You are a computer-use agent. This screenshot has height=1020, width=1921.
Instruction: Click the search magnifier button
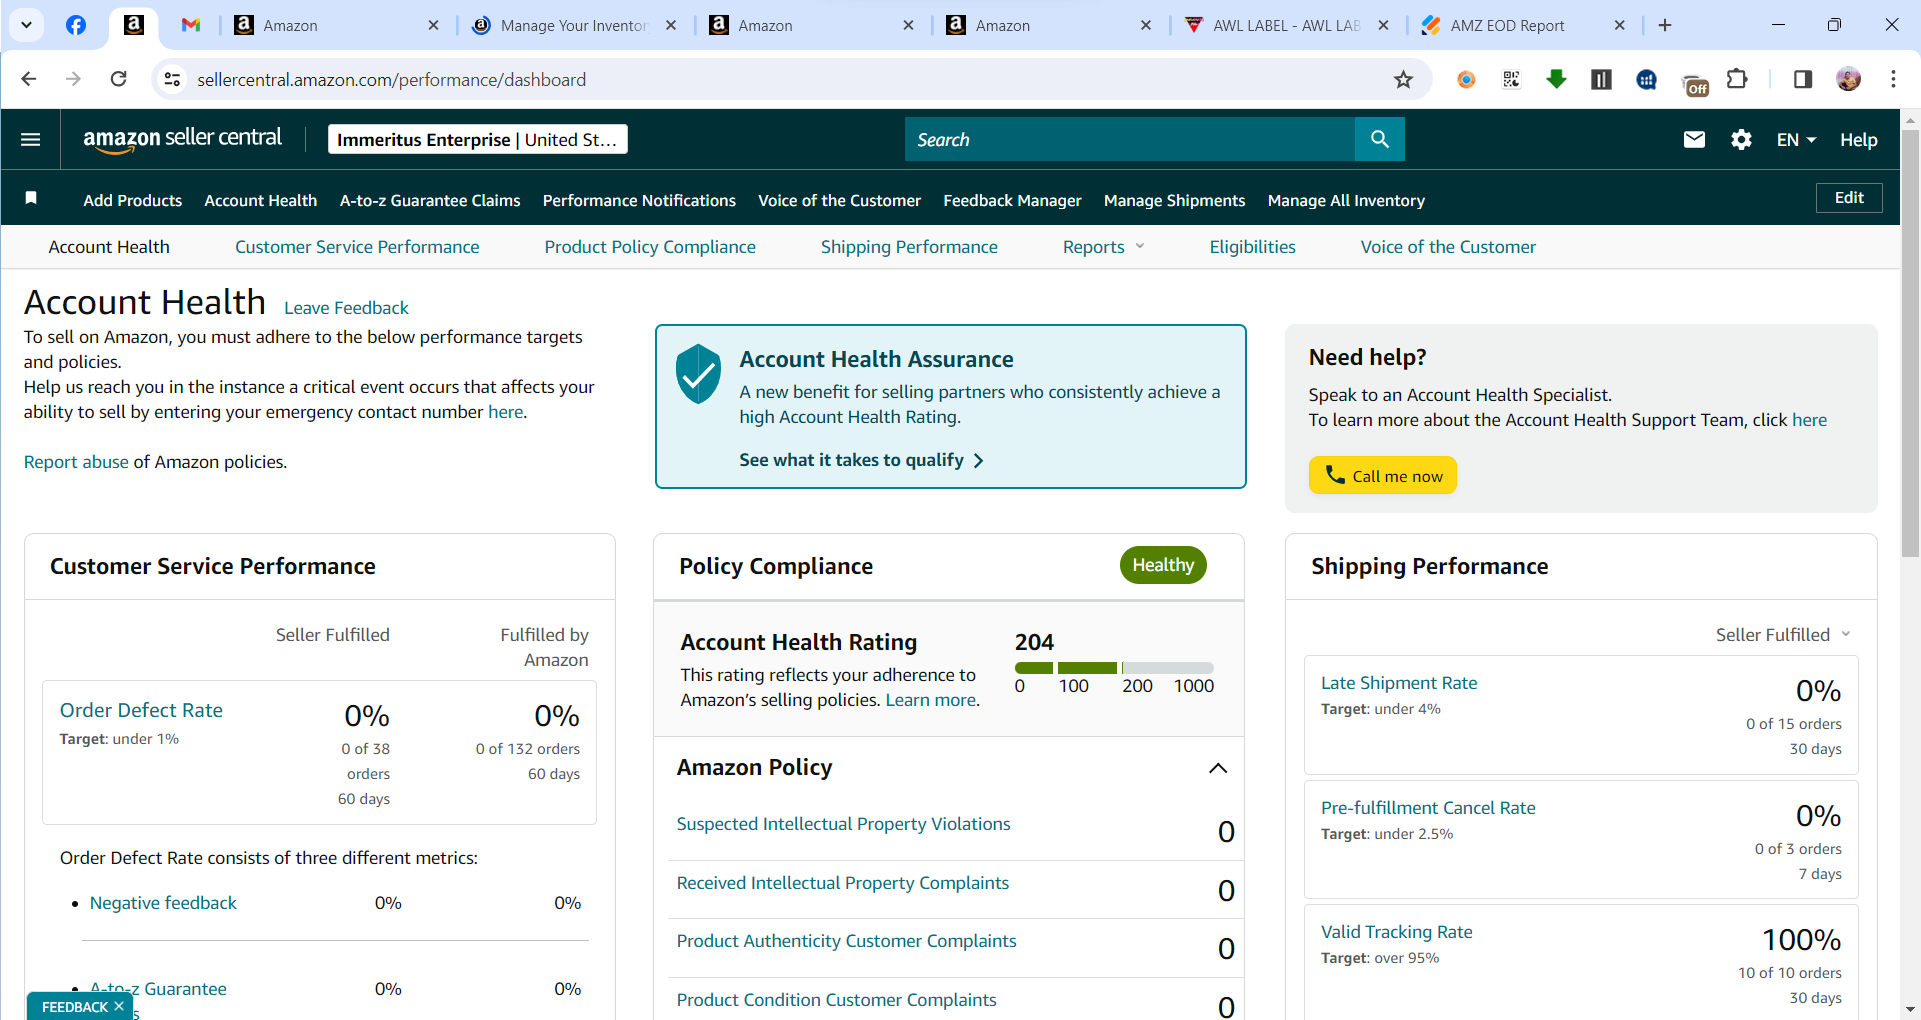point(1380,139)
